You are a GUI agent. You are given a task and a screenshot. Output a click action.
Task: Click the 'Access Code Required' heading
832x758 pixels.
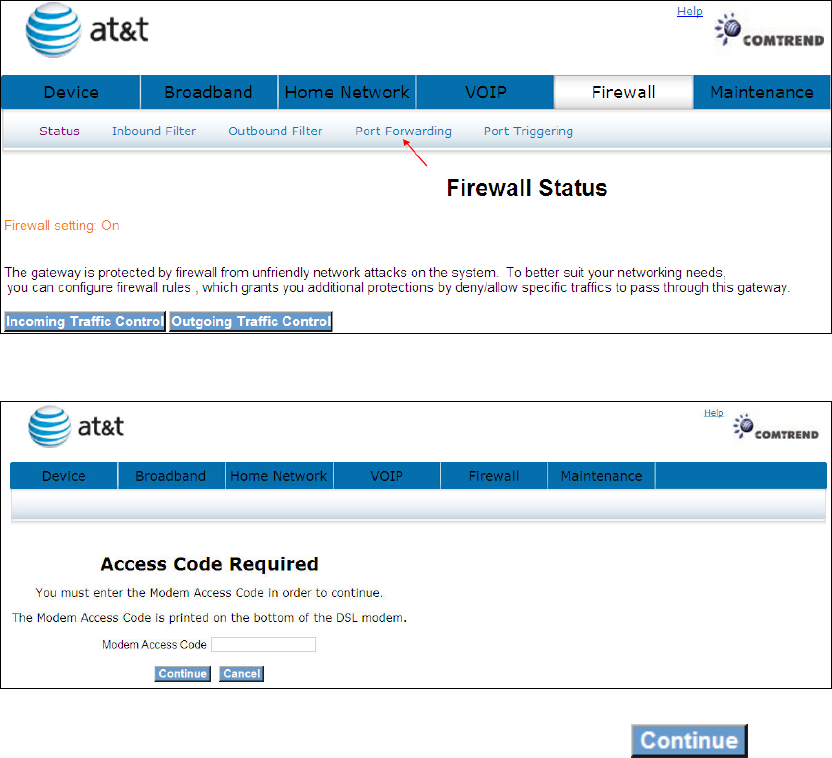click(x=210, y=564)
